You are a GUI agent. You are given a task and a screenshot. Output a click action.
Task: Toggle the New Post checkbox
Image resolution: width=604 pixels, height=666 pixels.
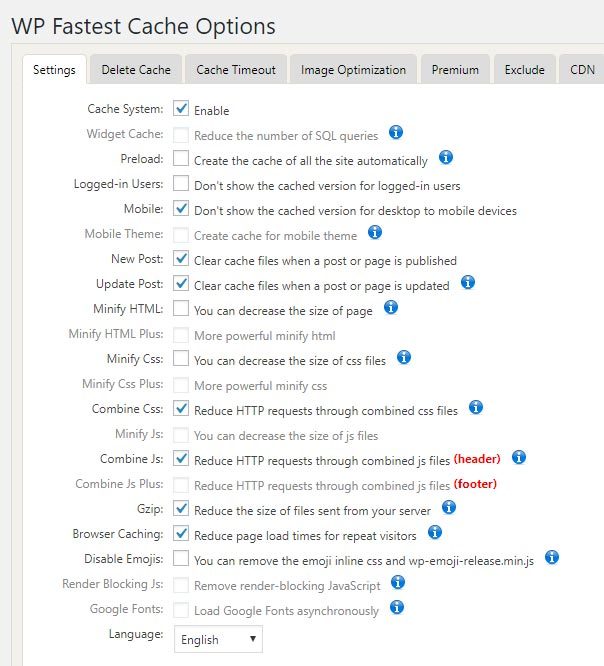(181, 258)
